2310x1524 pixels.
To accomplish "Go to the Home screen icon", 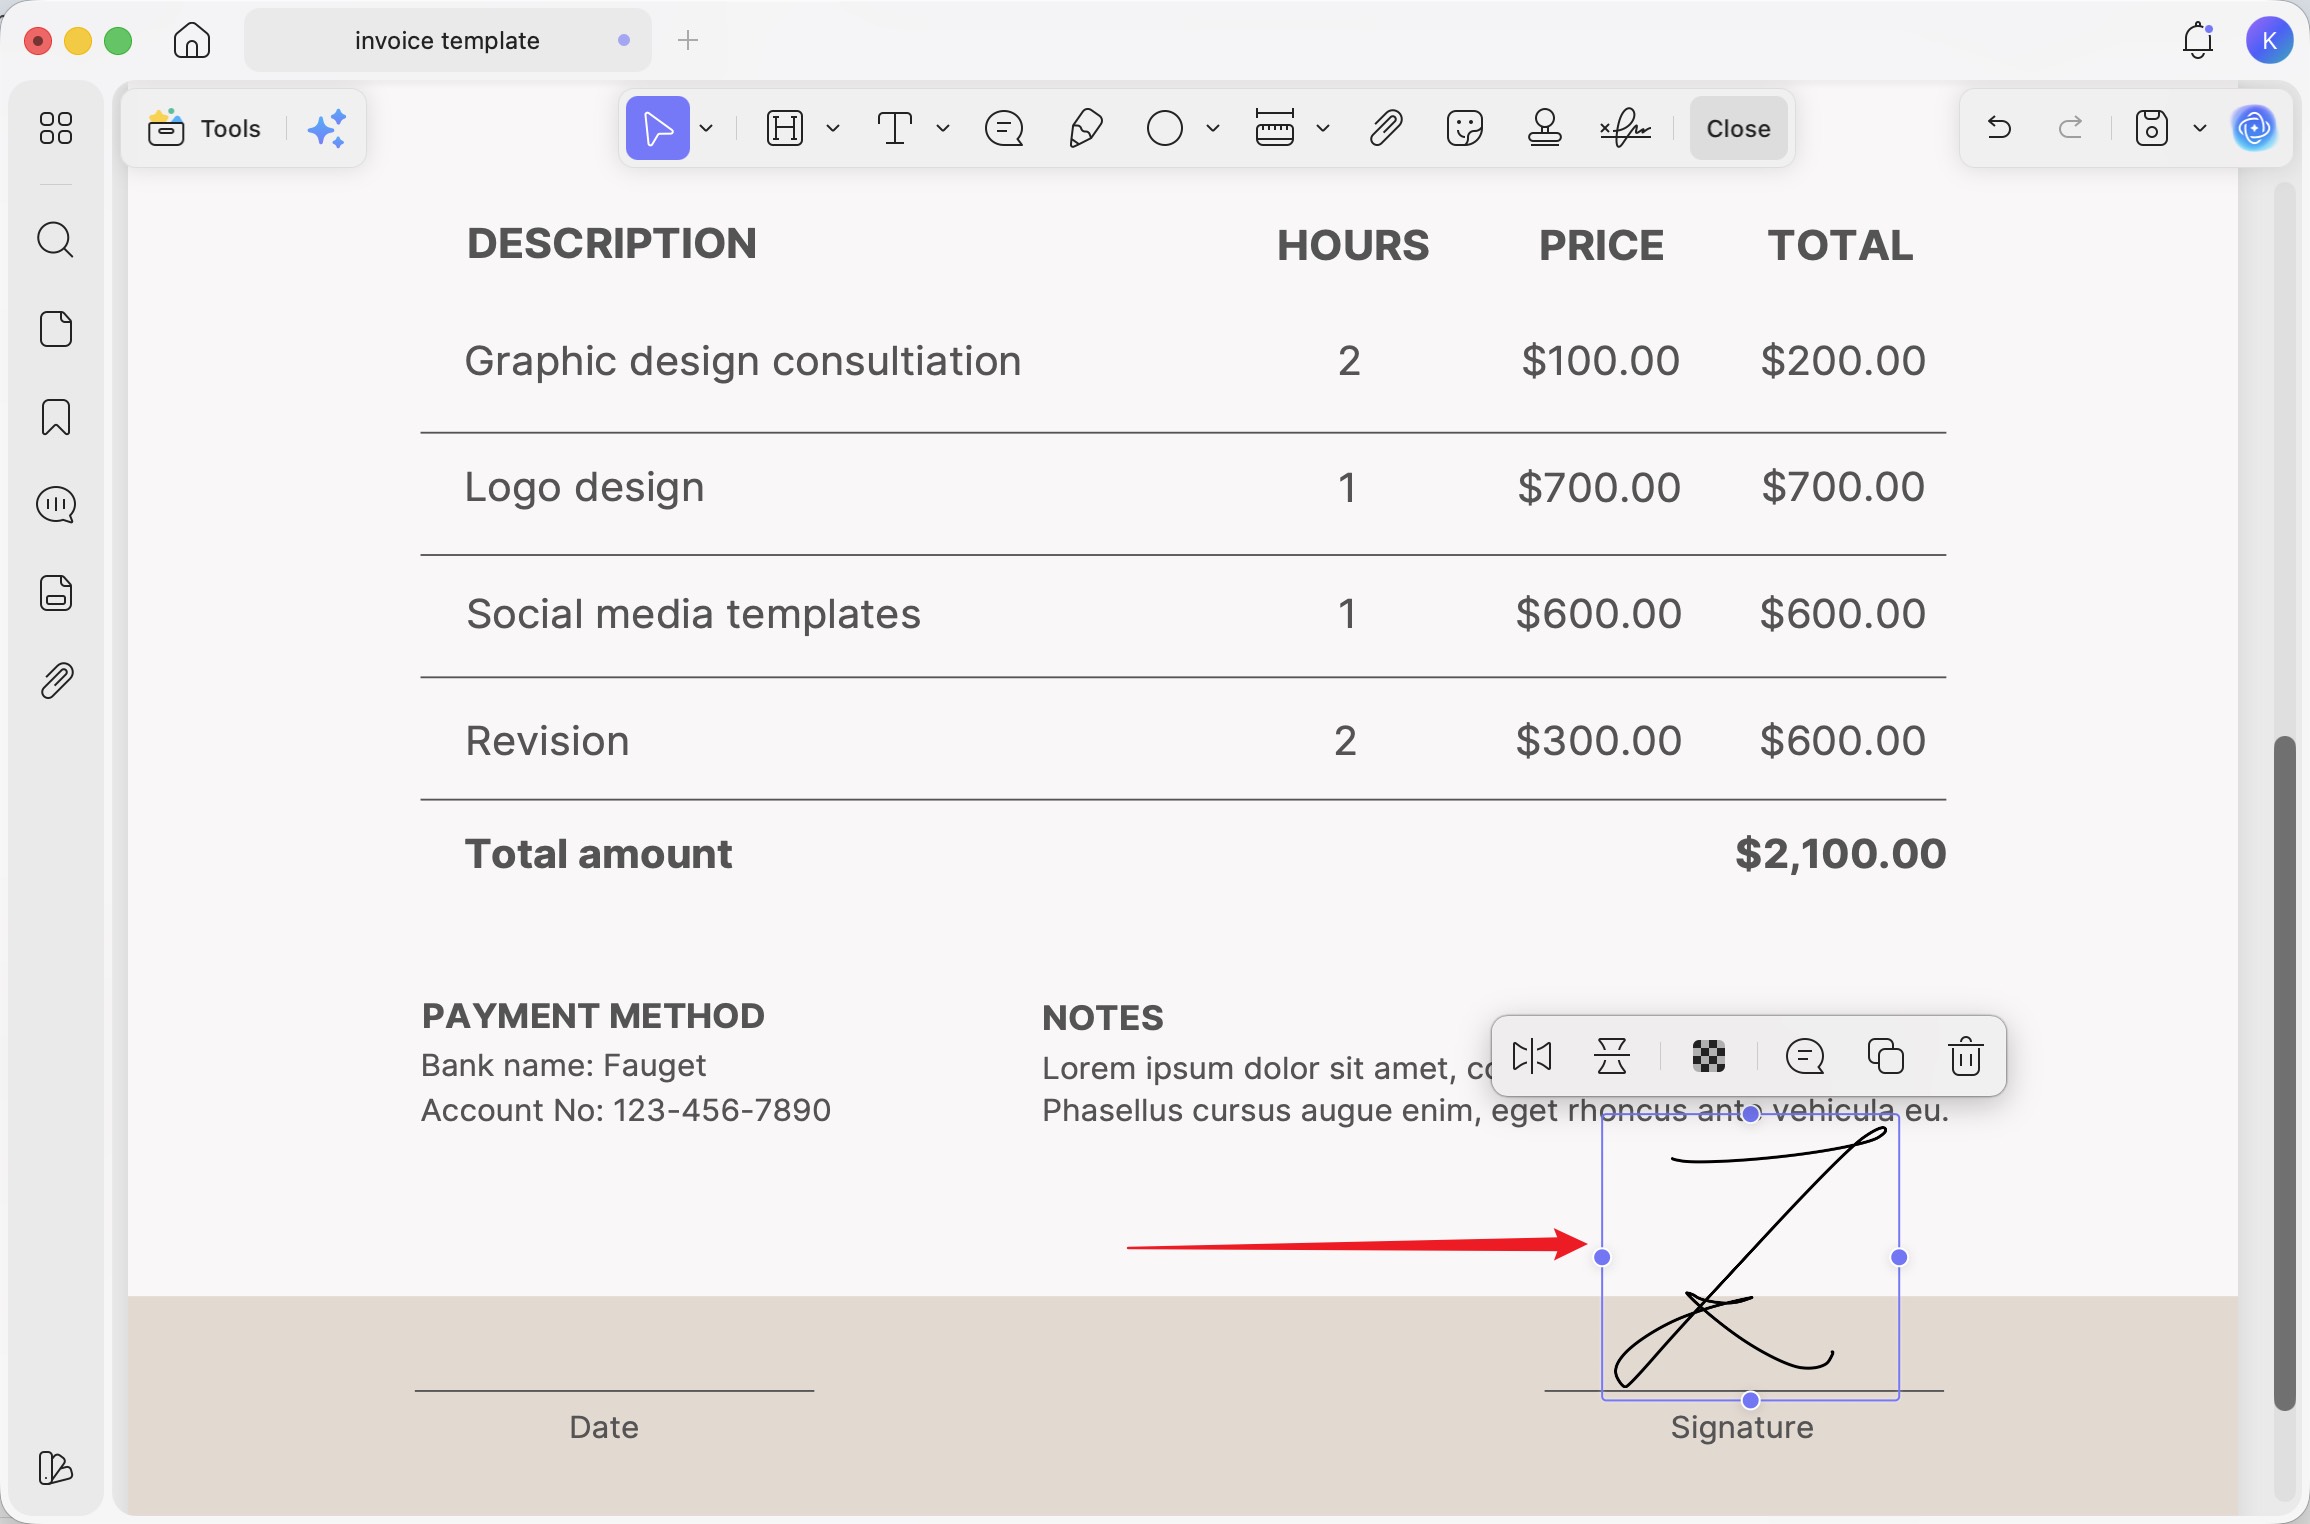I will coord(192,41).
